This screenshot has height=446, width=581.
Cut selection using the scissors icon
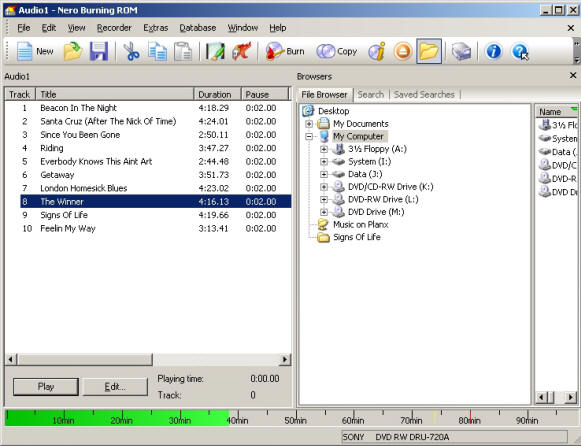131,51
